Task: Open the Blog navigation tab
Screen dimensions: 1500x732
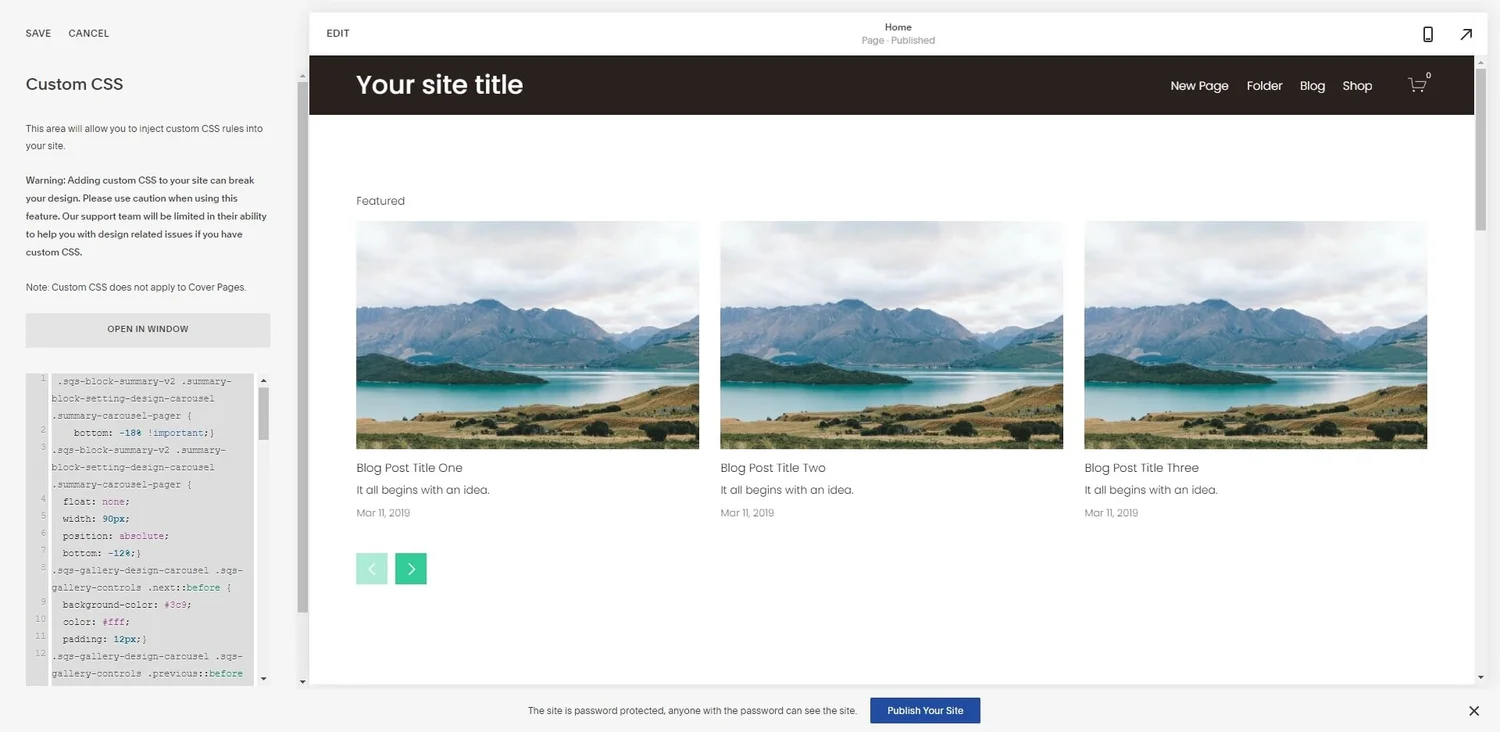Action: 1312,85
